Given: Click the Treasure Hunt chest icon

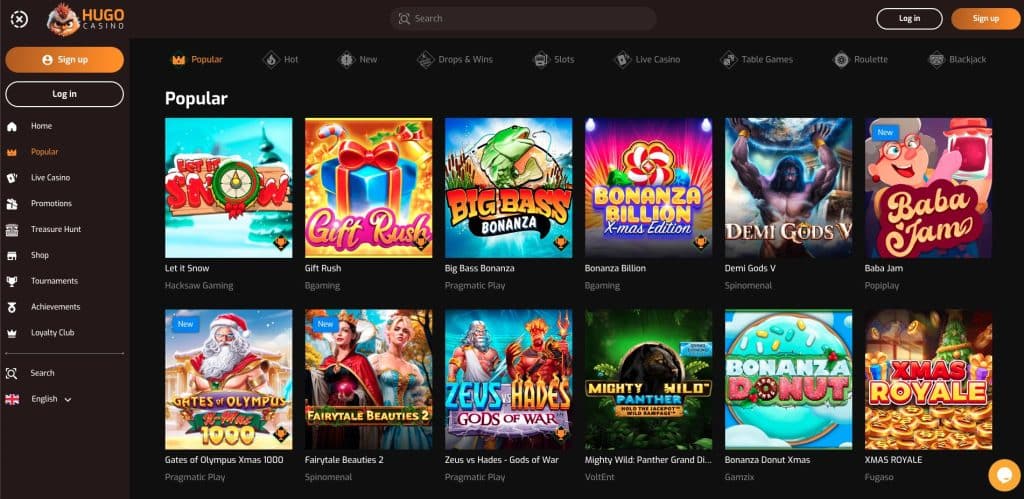Looking at the screenshot, I should pyautogui.click(x=12, y=229).
